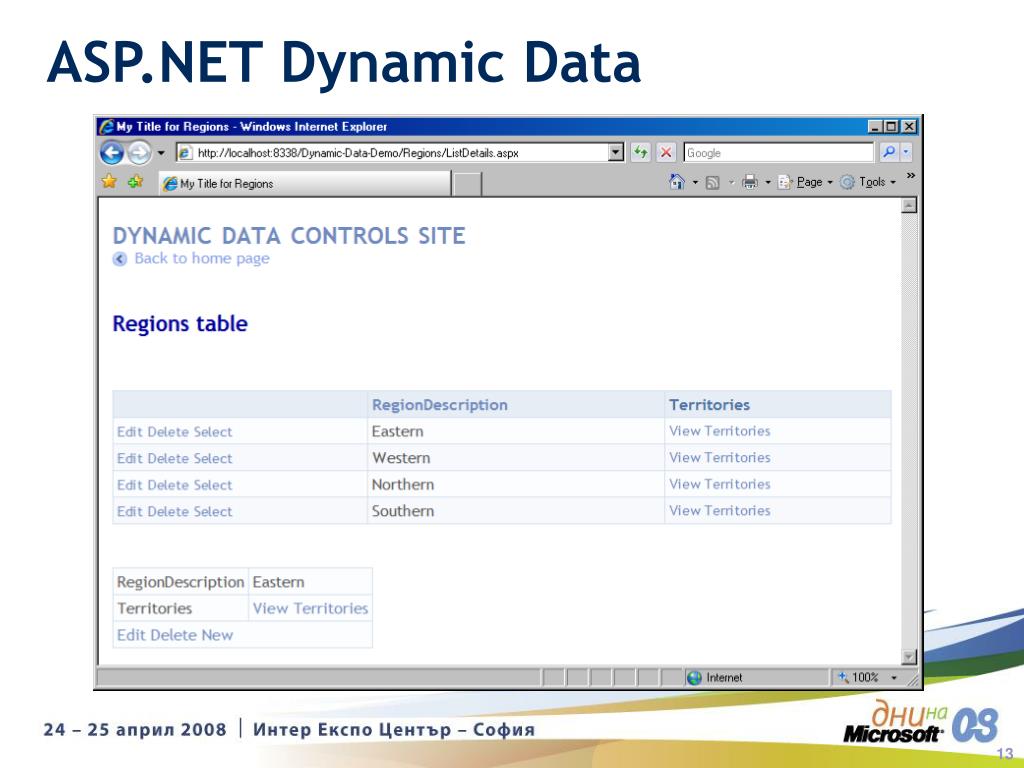Image resolution: width=1024 pixels, height=768 pixels.
Task: Sort by the Territories column header
Action: (709, 405)
